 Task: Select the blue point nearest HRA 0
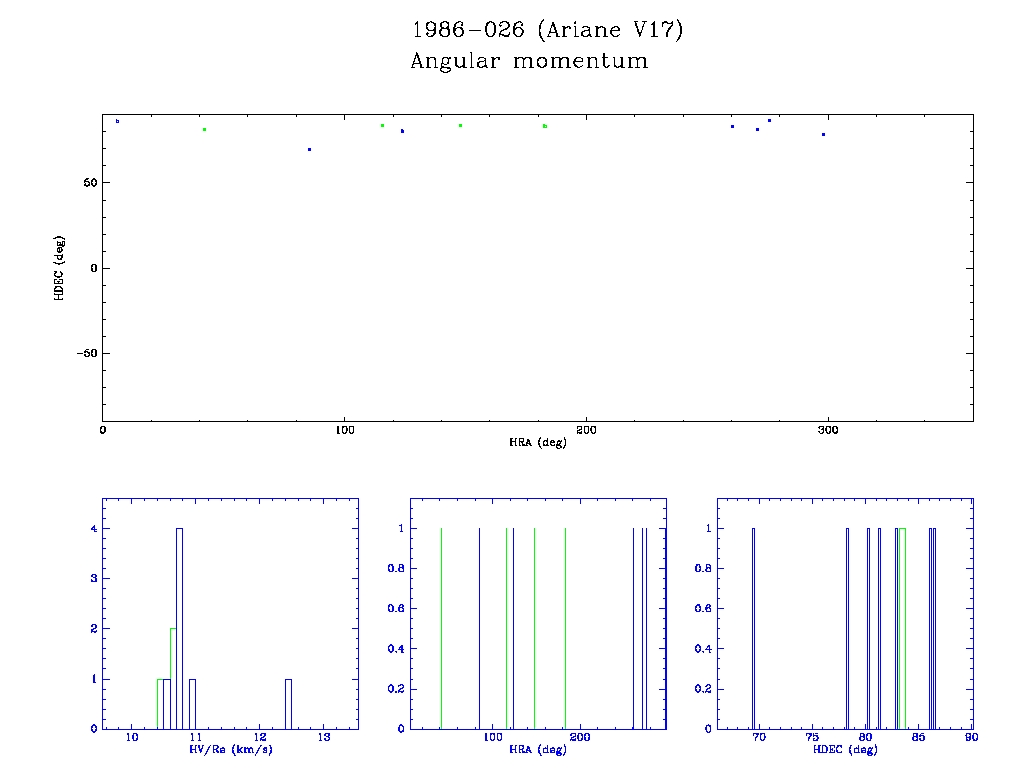(x=118, y=121)
